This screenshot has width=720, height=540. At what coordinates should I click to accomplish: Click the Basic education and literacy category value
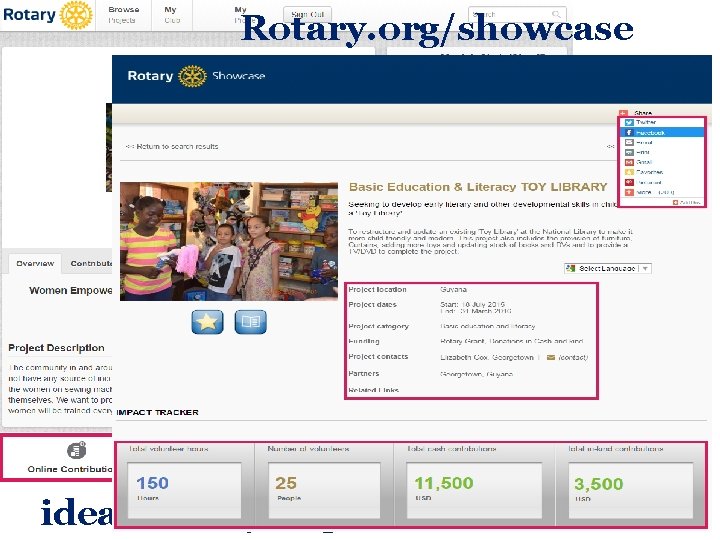pos(488,326)
